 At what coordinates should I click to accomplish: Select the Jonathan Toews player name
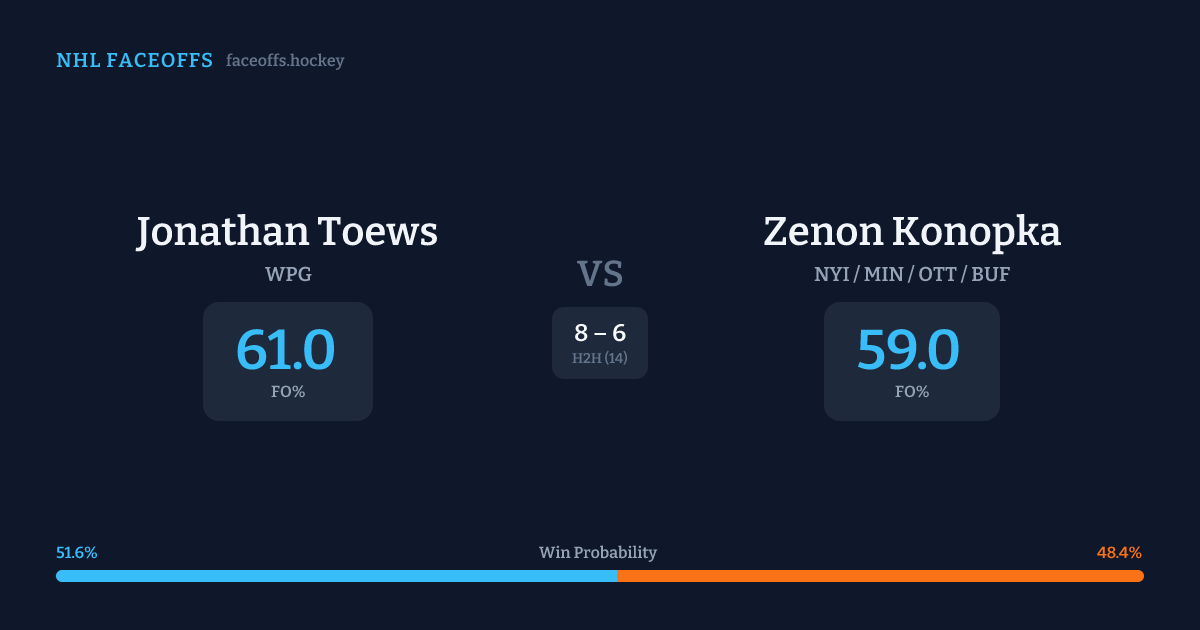[287, 232]
